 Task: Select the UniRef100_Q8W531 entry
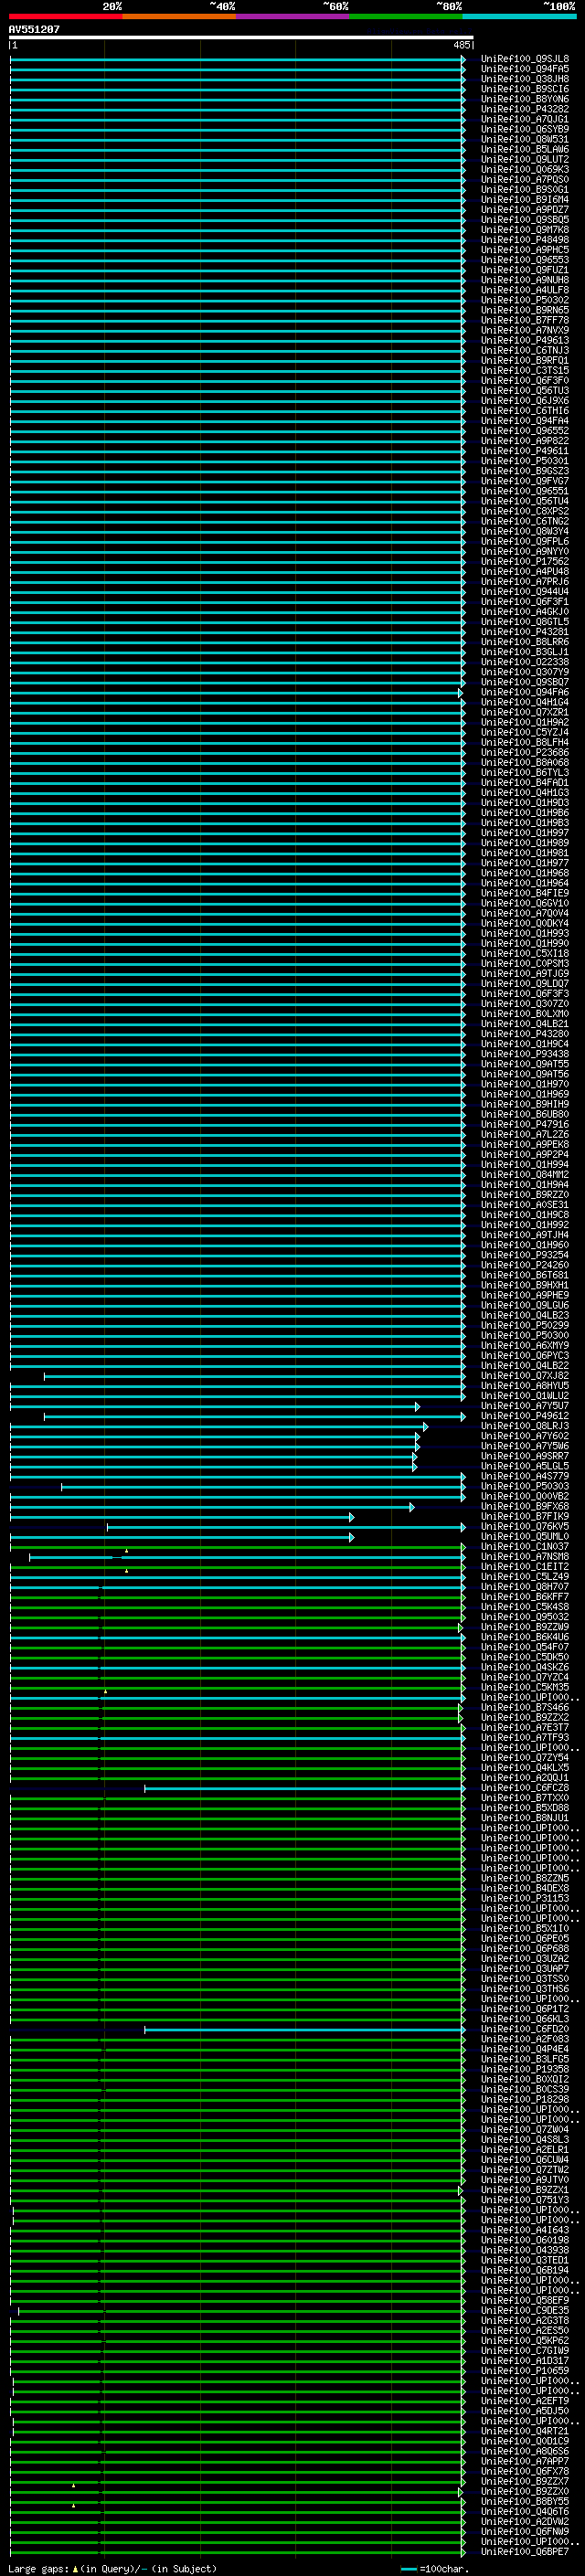(x=525, y=139)
